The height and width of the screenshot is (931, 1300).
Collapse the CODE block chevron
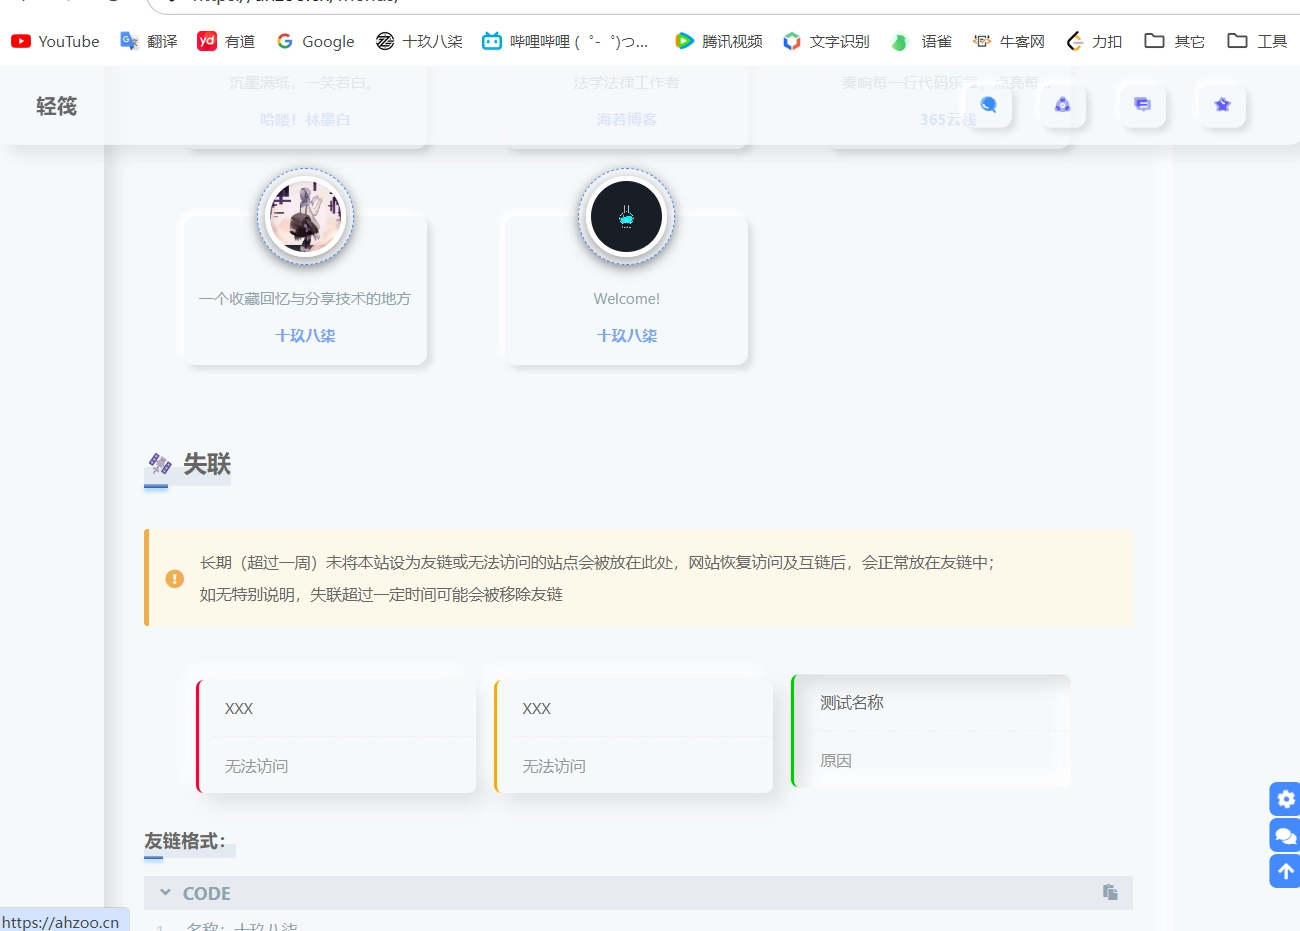point(165,893)
